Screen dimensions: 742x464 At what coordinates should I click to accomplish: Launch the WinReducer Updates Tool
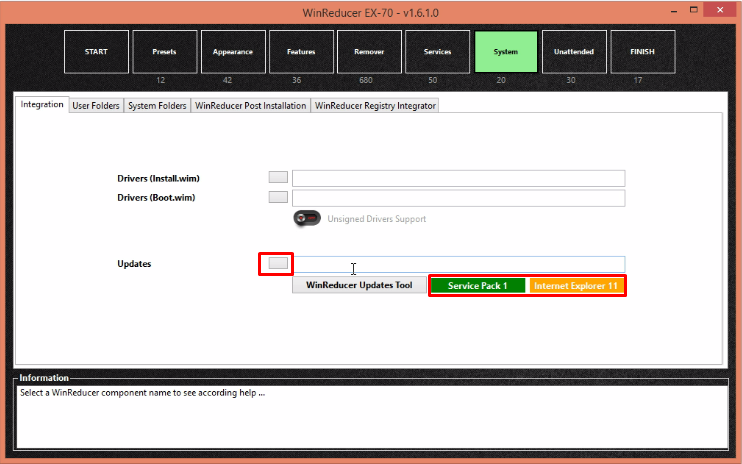click(x=359, y=285)
